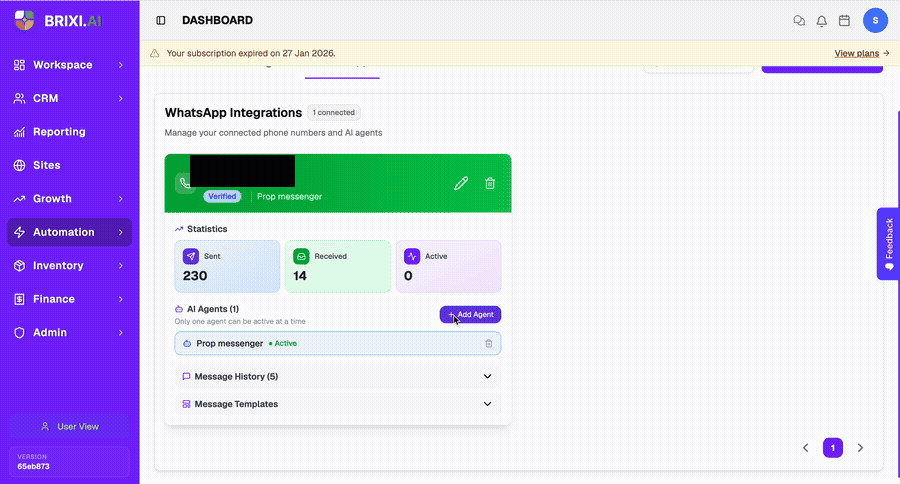Click the CRM people icon
The image size is (900, 484).
(x=20, y=98)
